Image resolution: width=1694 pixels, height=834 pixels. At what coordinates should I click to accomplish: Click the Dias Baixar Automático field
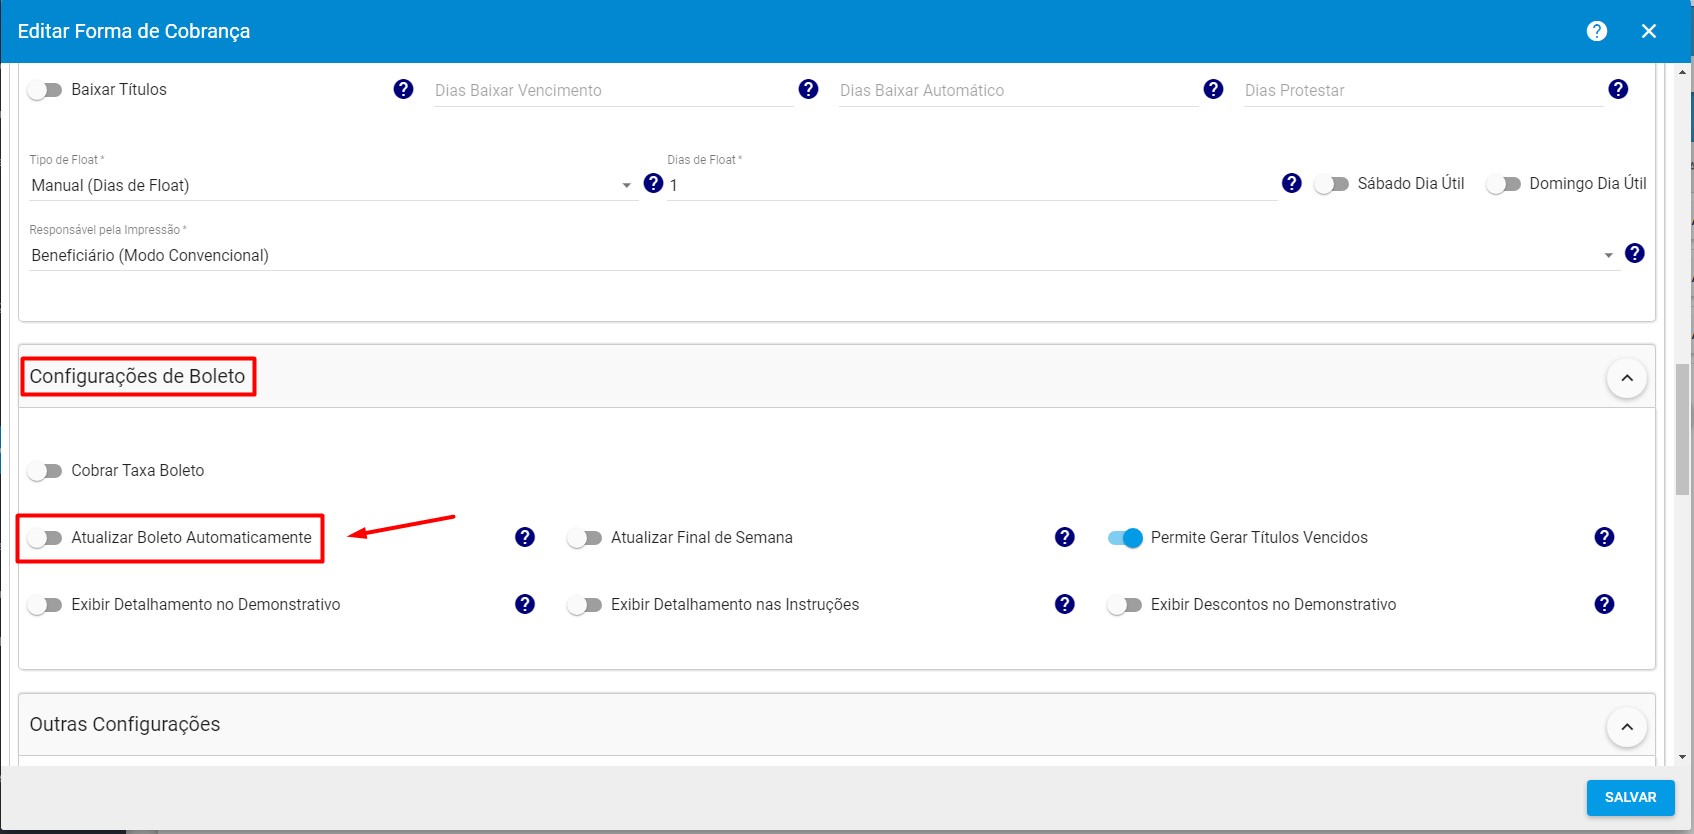1018,90
